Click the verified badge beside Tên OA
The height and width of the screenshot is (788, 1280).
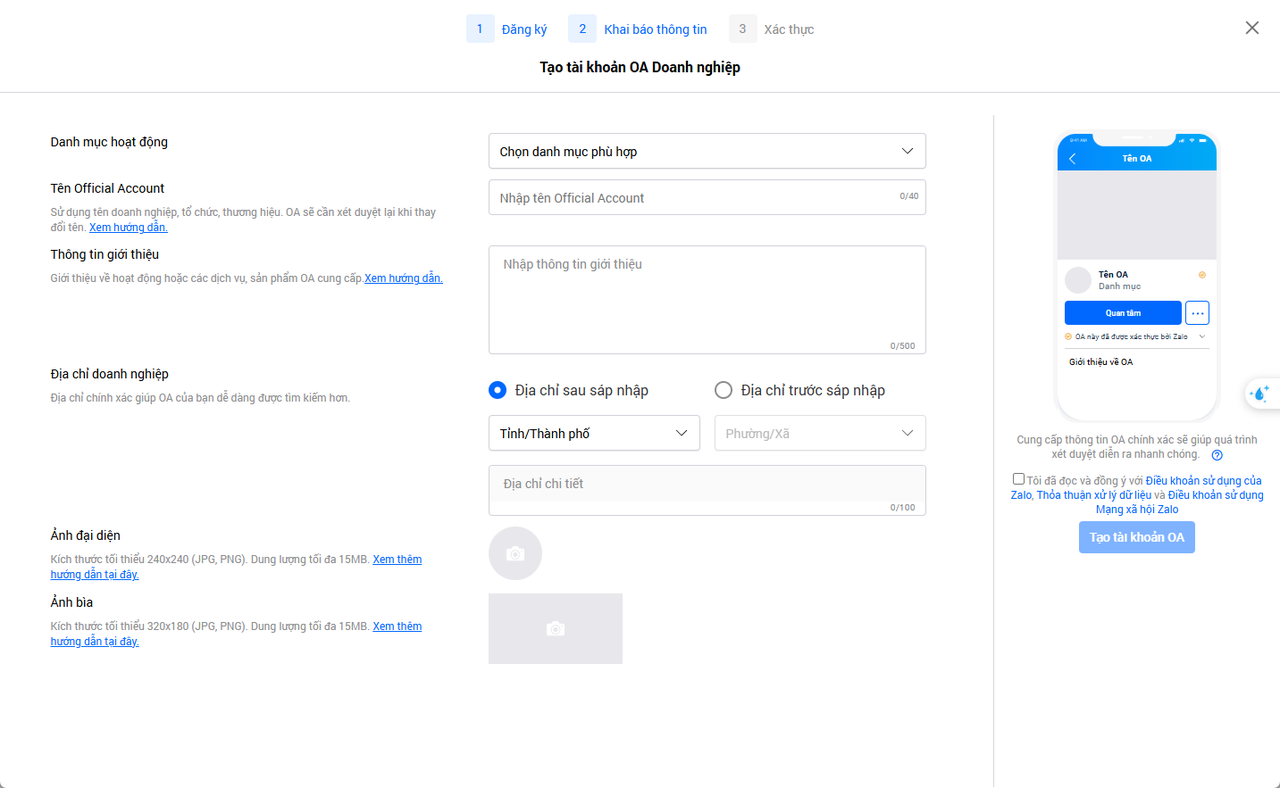tap(1202, 275)
